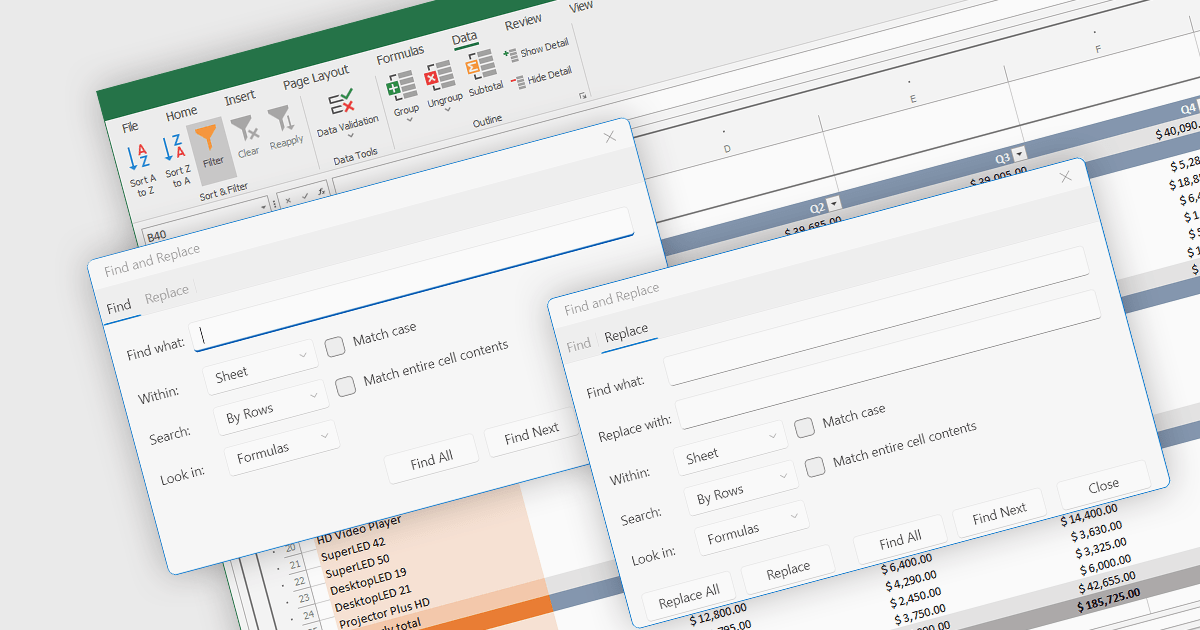
Task: Click the Clear filter icon
Action: pos(244,130)
